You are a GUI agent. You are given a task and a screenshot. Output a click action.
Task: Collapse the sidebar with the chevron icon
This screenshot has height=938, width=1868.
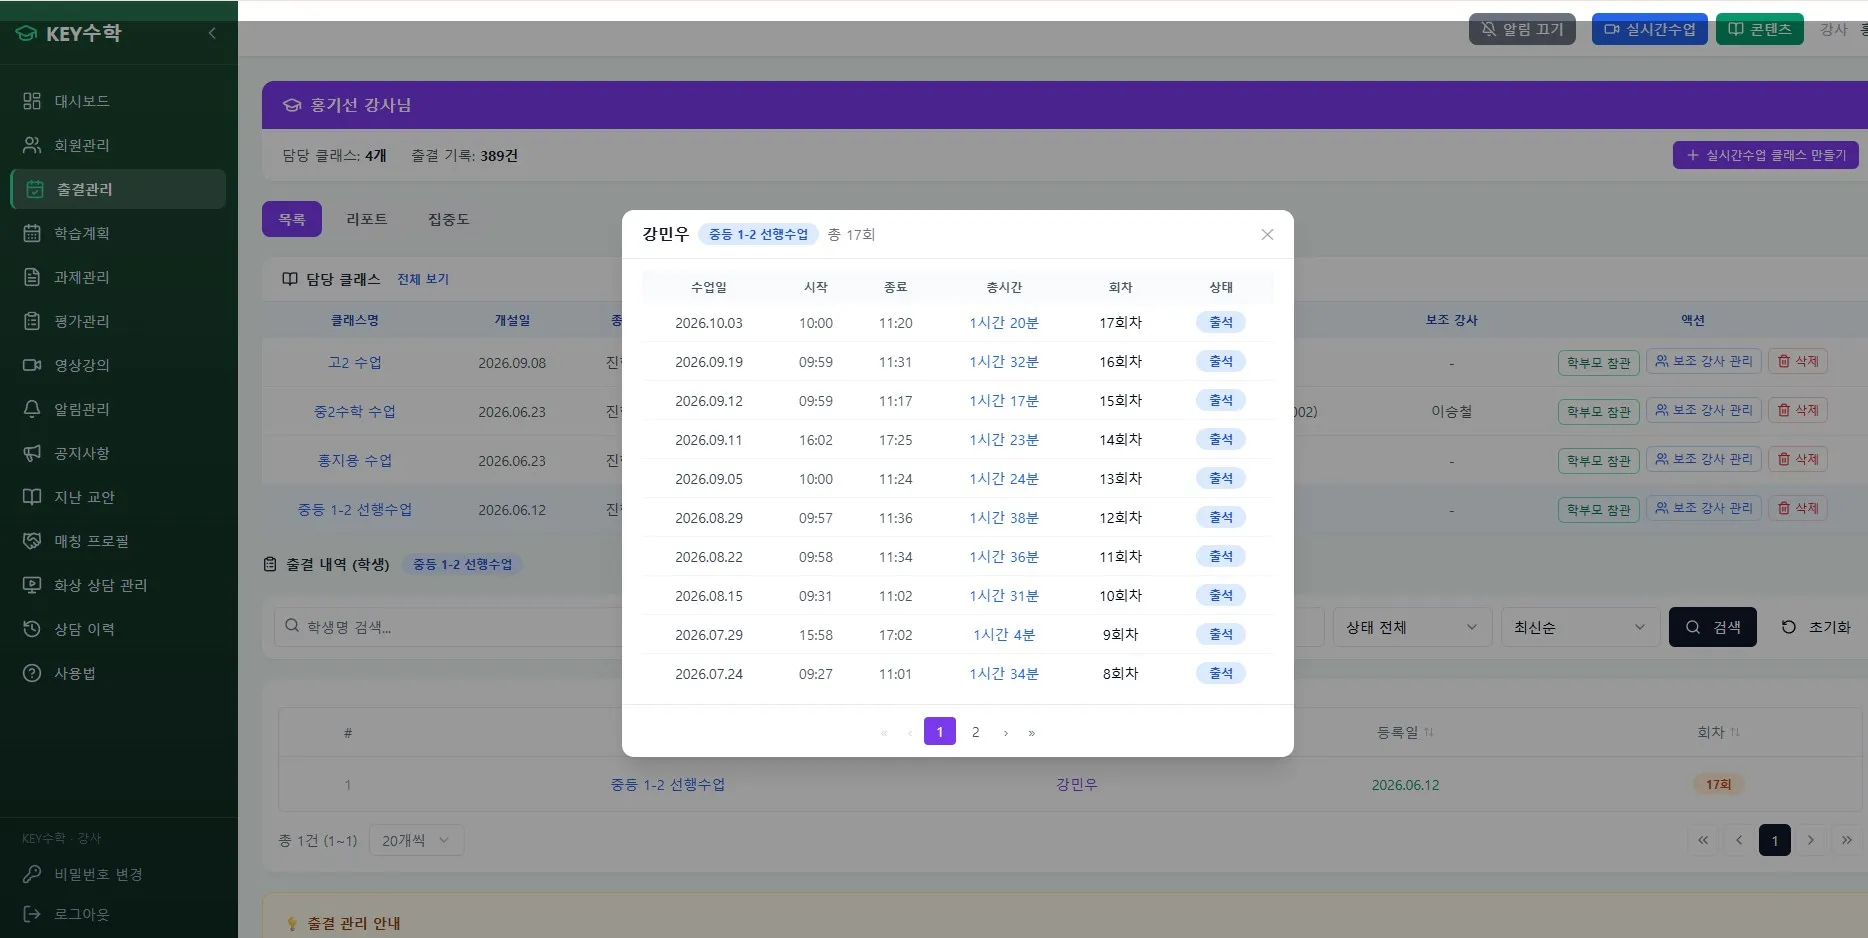pyautogui.click(x=212, y=33)
